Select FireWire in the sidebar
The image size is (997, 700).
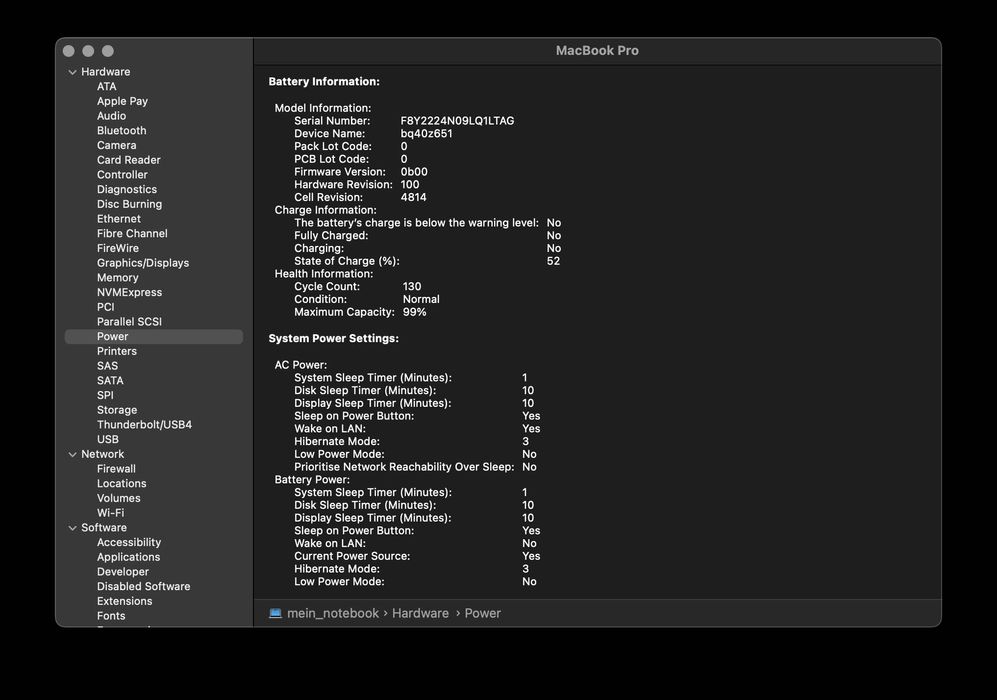tap(118, 248)
